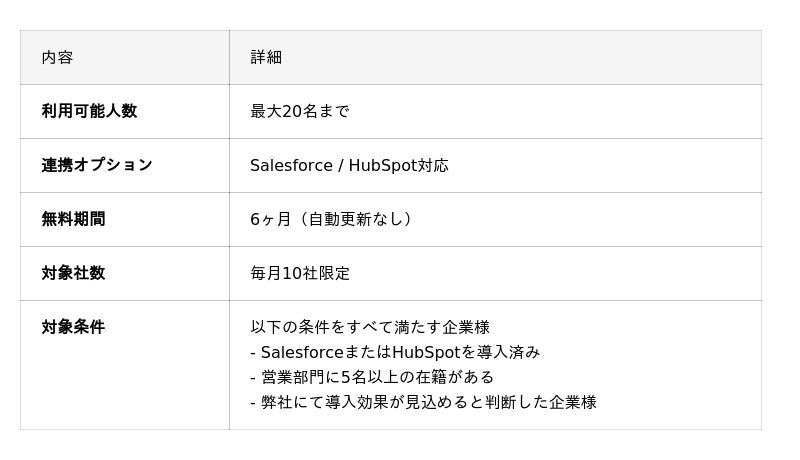The width and height of the screenshot is (800, 460).
Task: Select the 対象社数 row label
Action: [x=73, y=273]
